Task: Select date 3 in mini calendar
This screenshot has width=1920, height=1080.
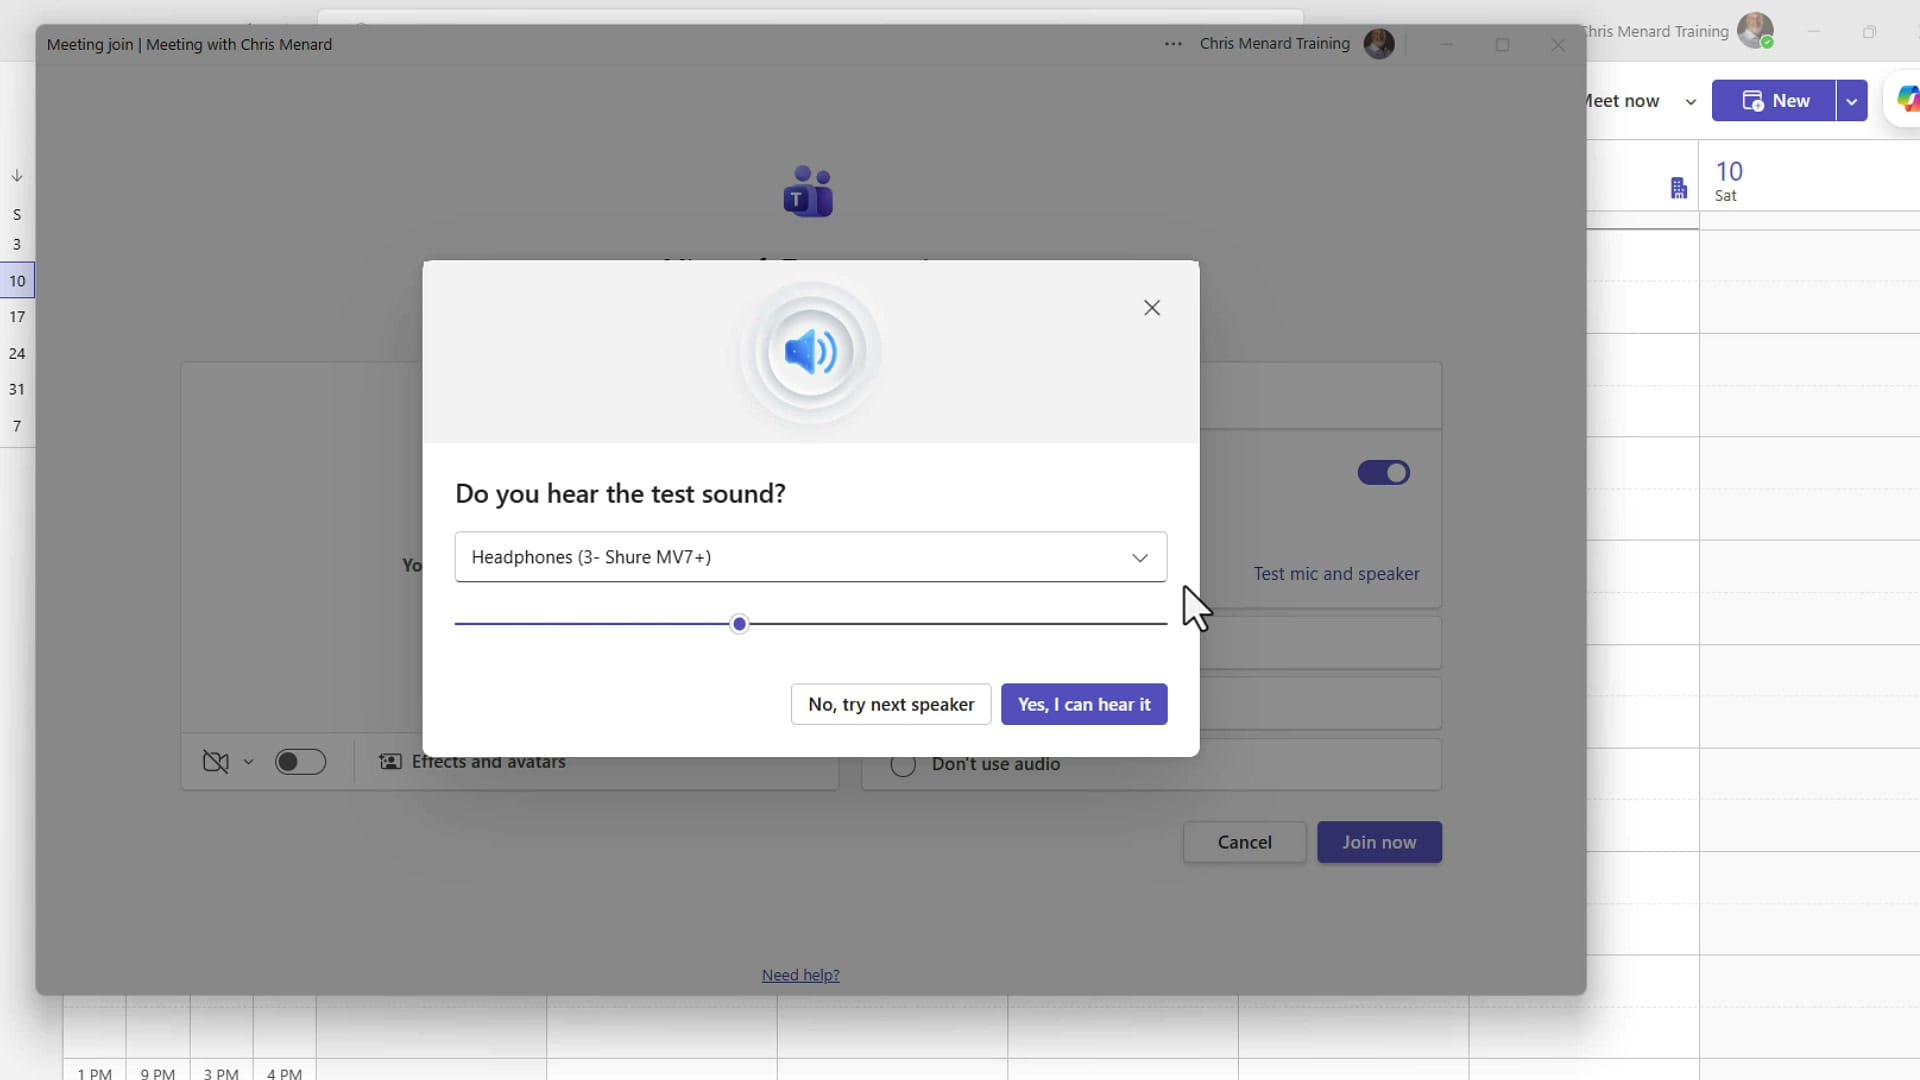Action: coord(17,244)
